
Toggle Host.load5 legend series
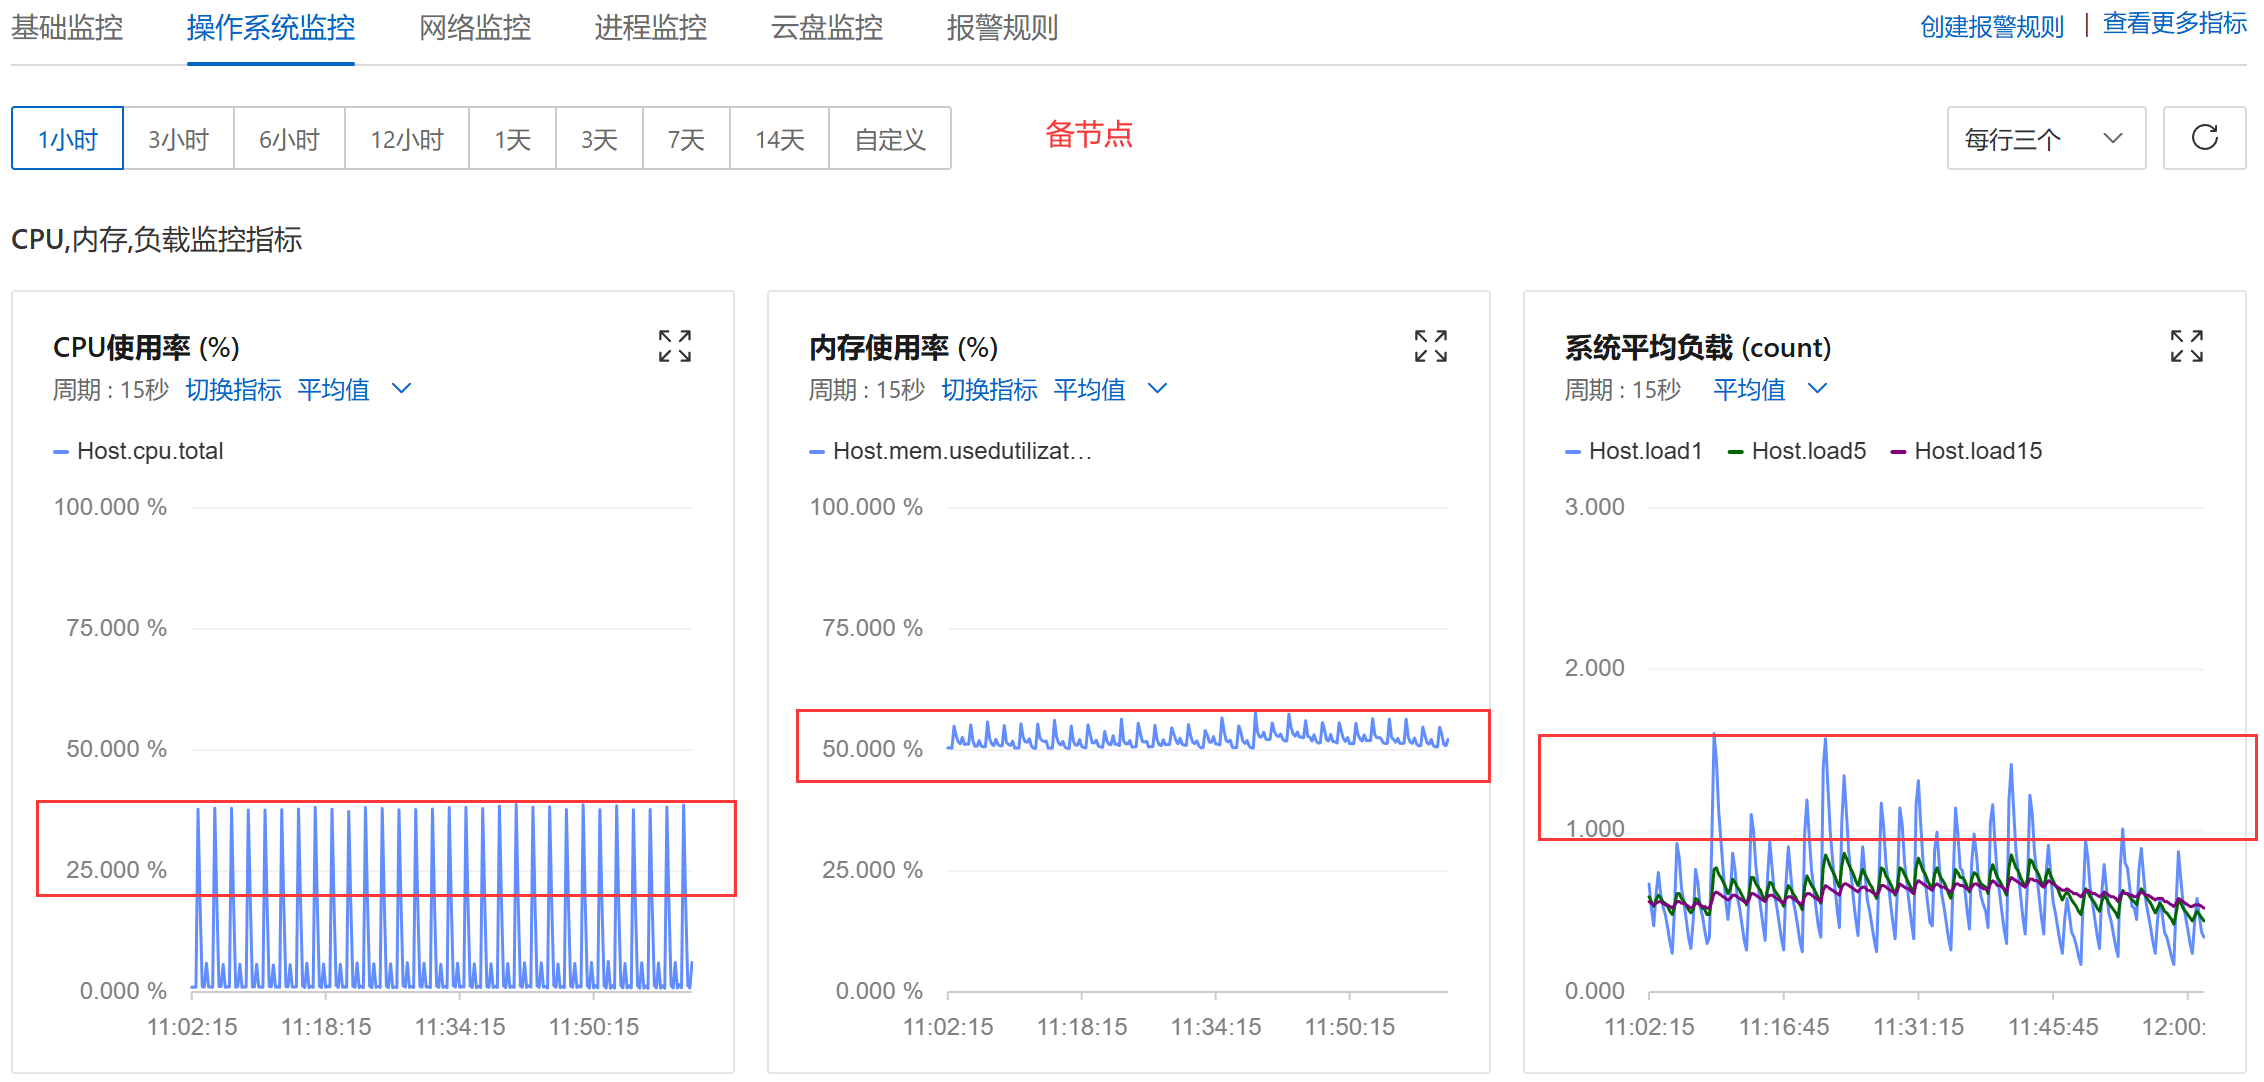point(1797,451)
